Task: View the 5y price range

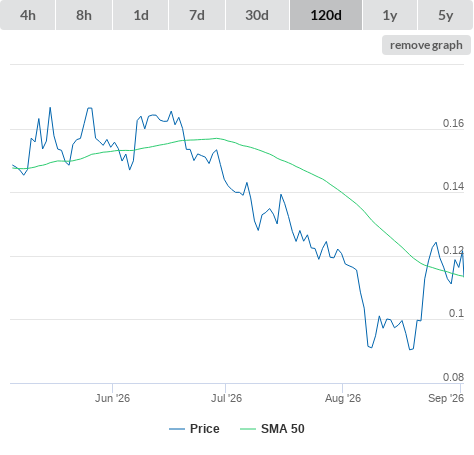Action: point(445,15)
